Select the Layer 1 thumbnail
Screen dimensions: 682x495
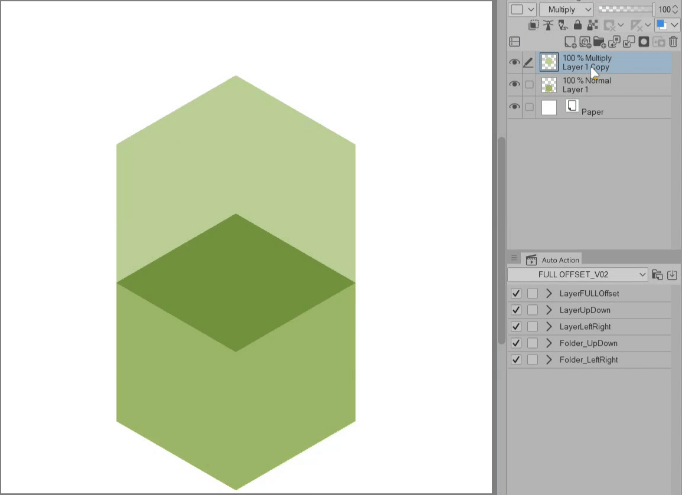549,84
